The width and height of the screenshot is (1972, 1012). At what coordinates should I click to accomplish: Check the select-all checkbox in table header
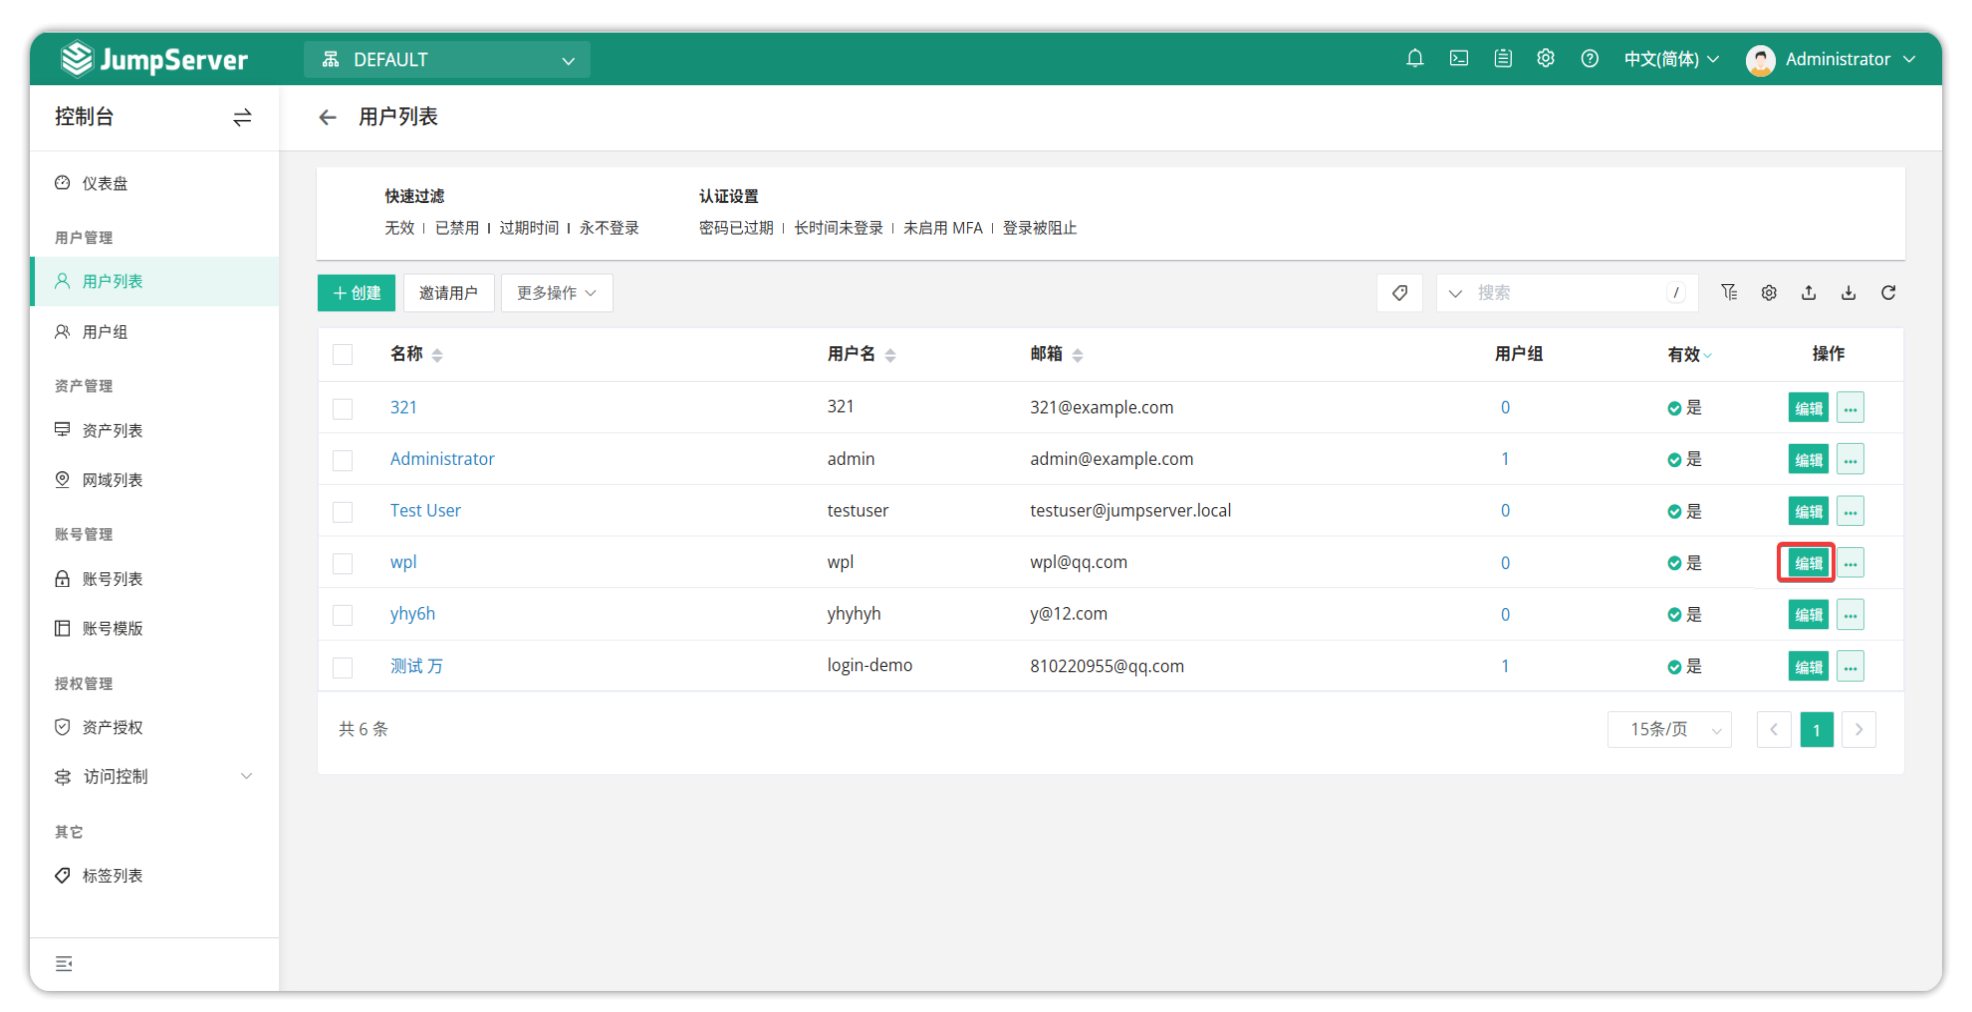pos(343,355)
